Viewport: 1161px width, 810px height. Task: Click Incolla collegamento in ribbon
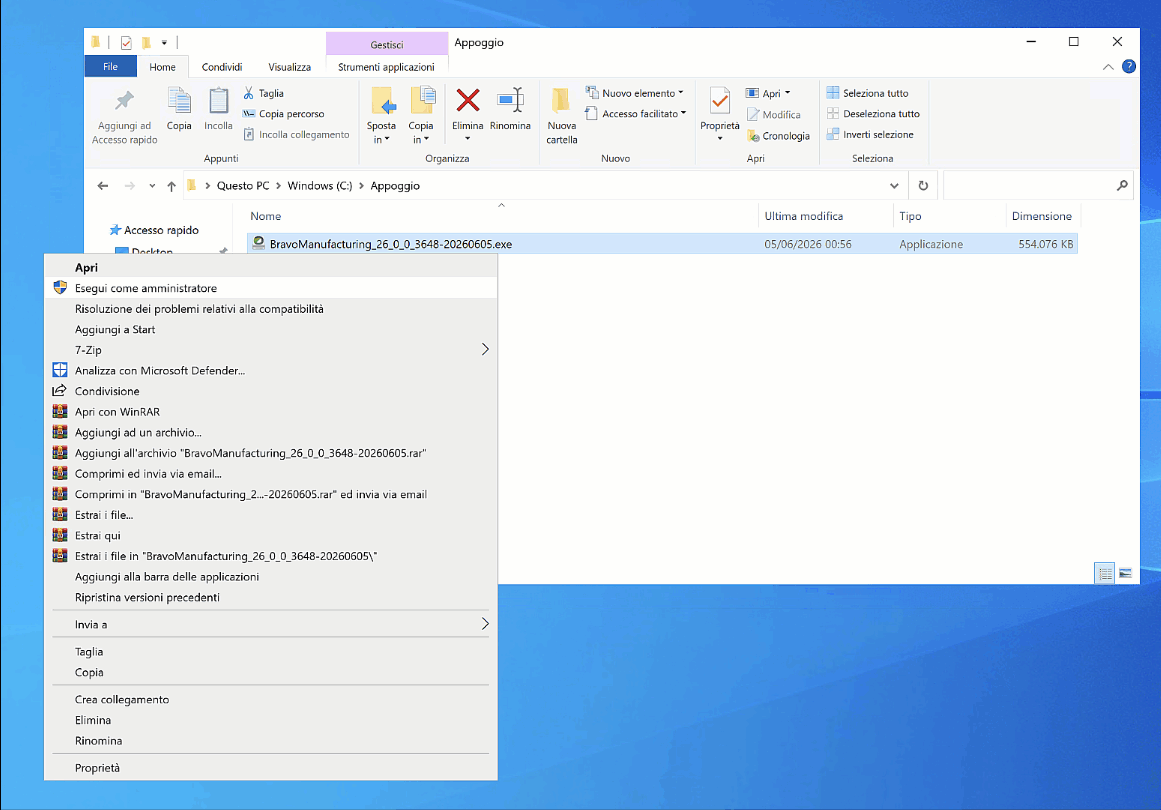click(296, 135)
